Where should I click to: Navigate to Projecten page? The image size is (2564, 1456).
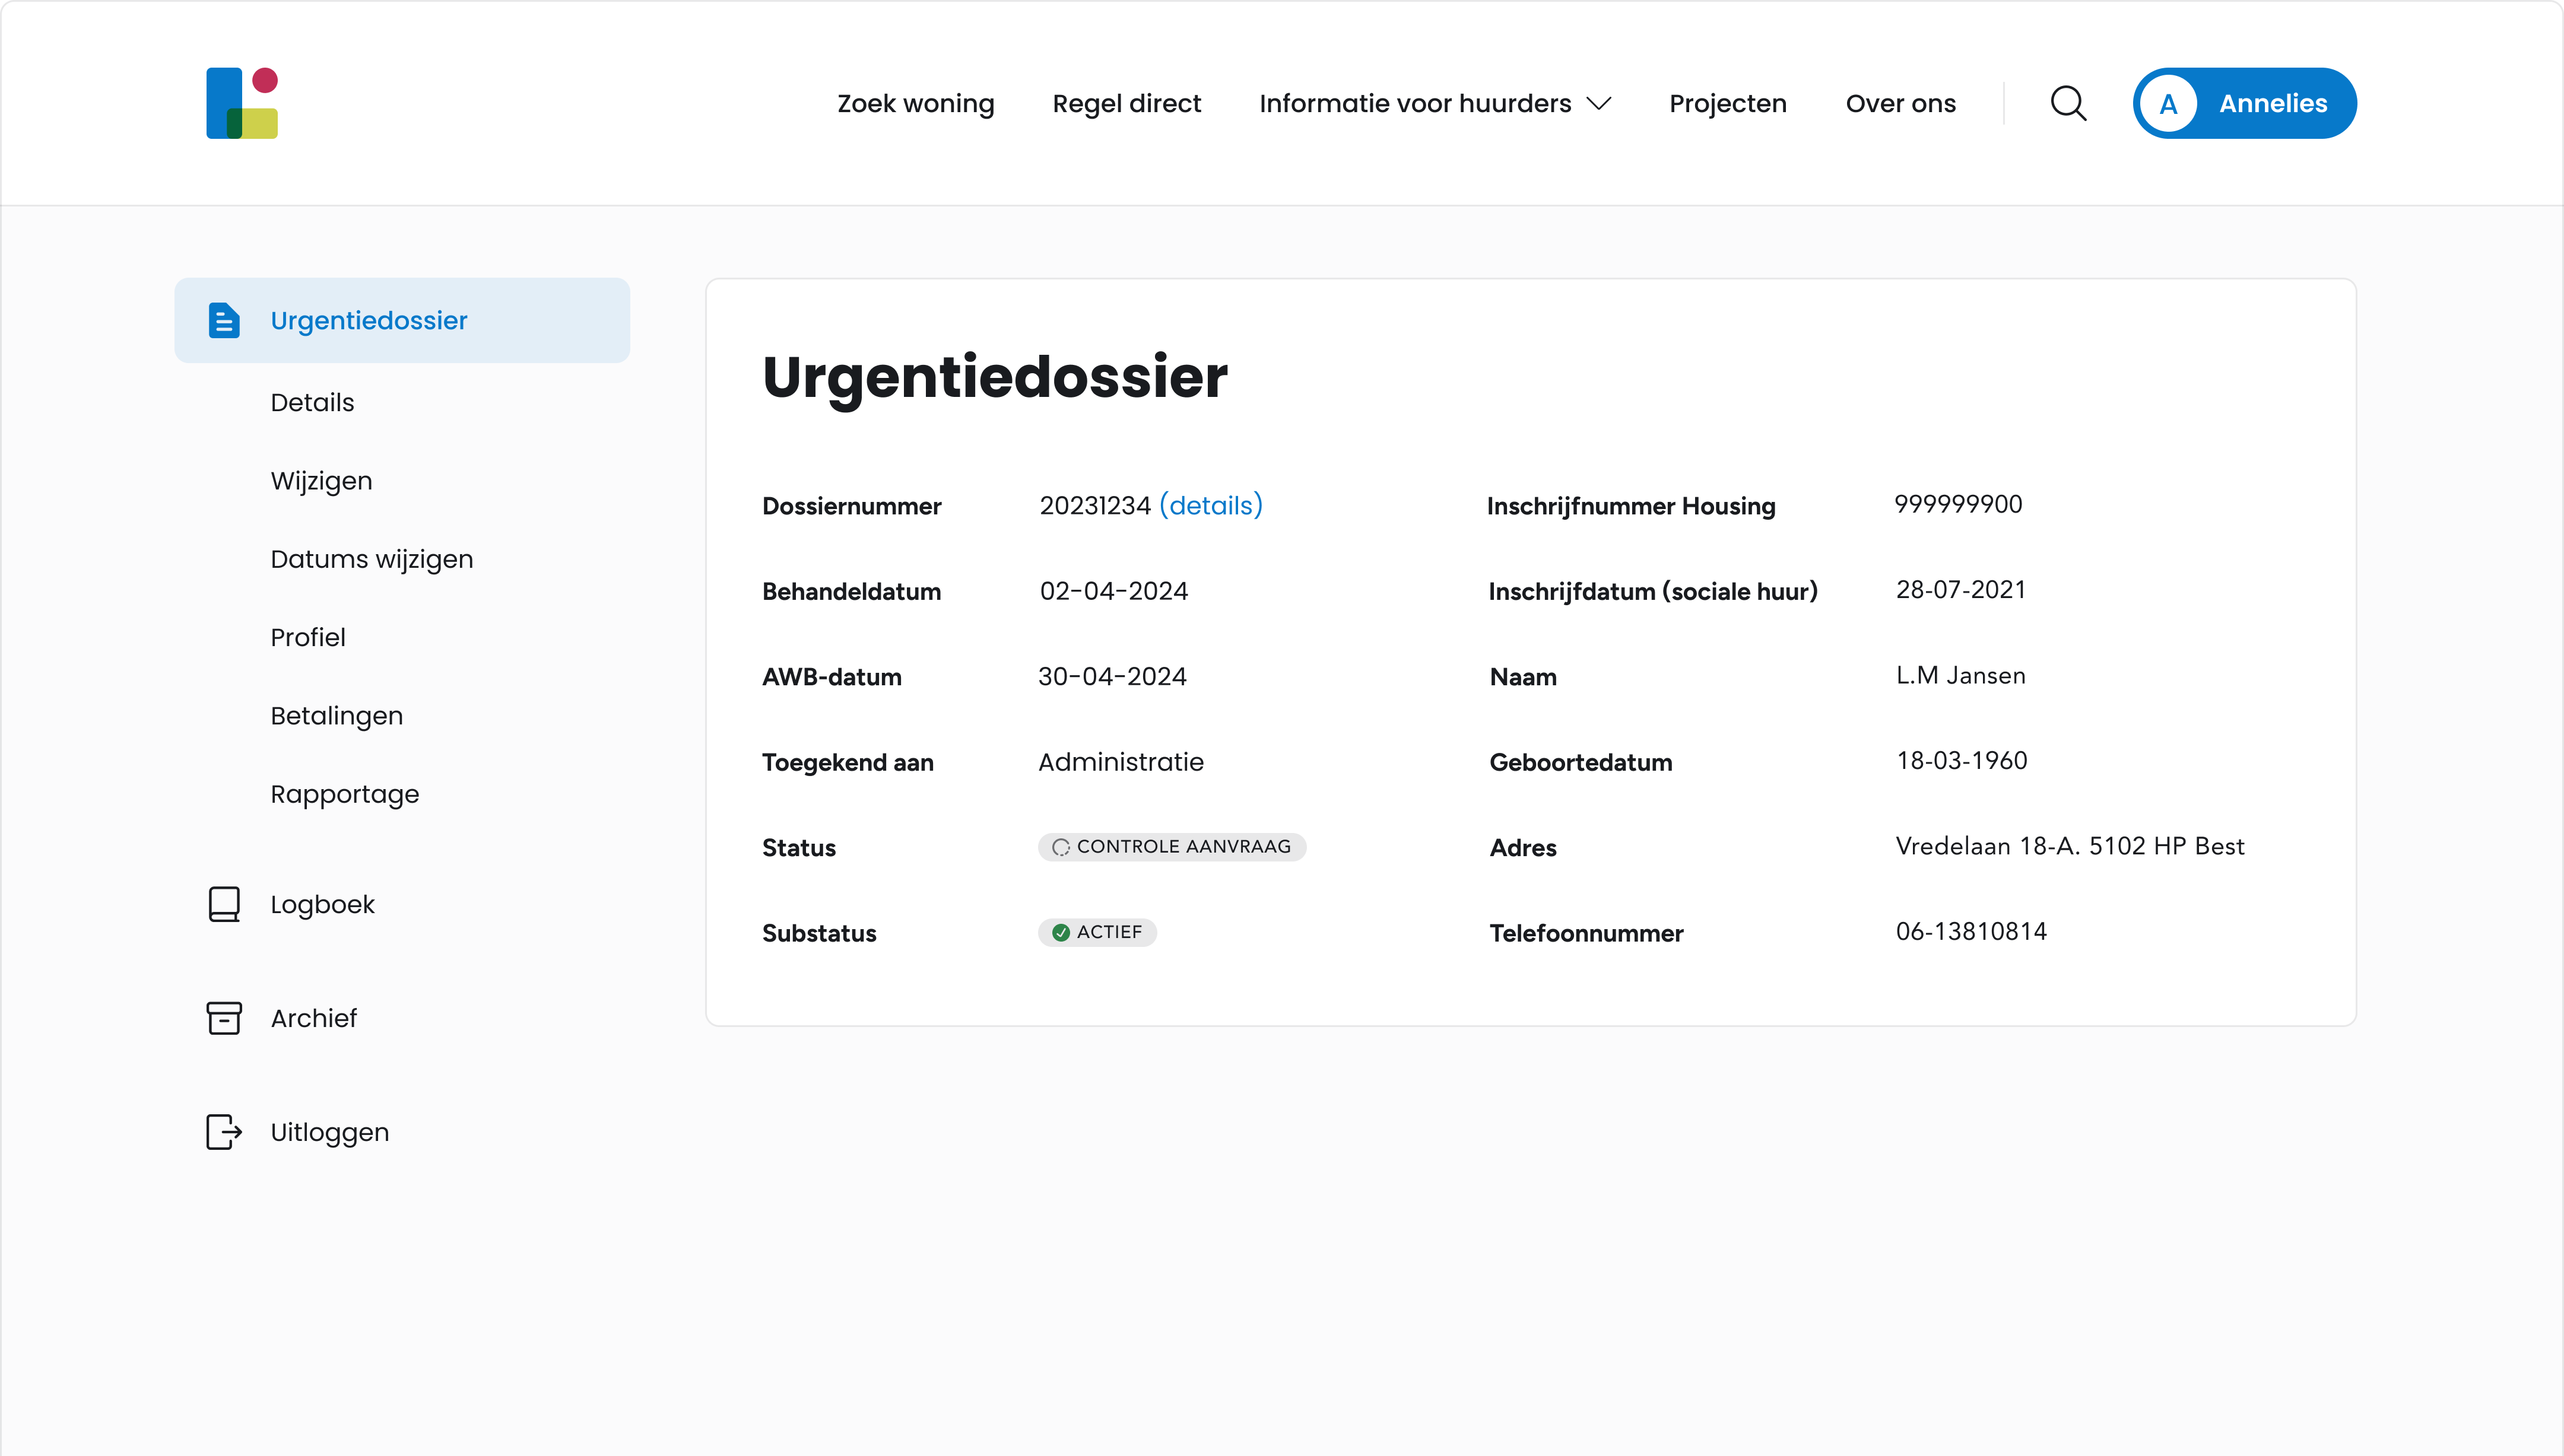pyautogui.click(x=1727, y=103)
